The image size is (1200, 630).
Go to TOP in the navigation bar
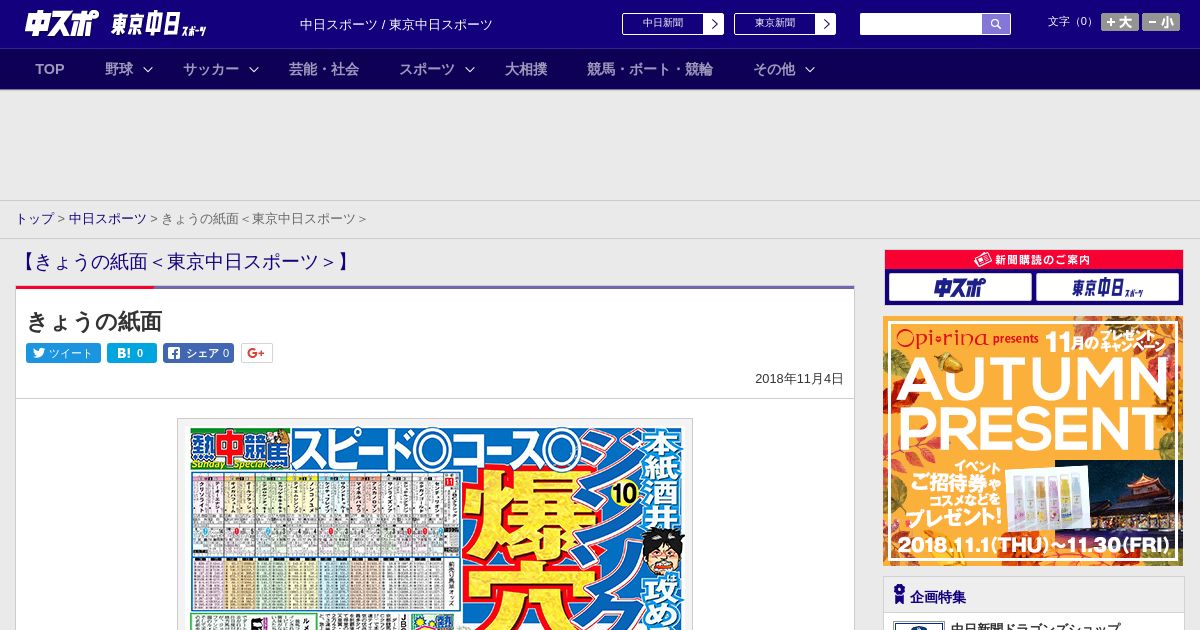coord(50,69)
